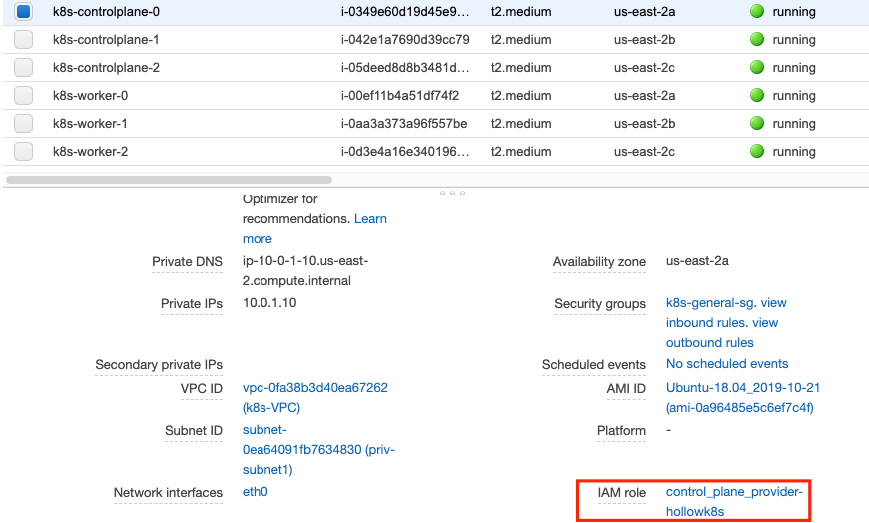Screen dimensions: 869x523
Task: Open the k8s-general-sg security group link
Action: pyautogui.click(x=712, y=303)
